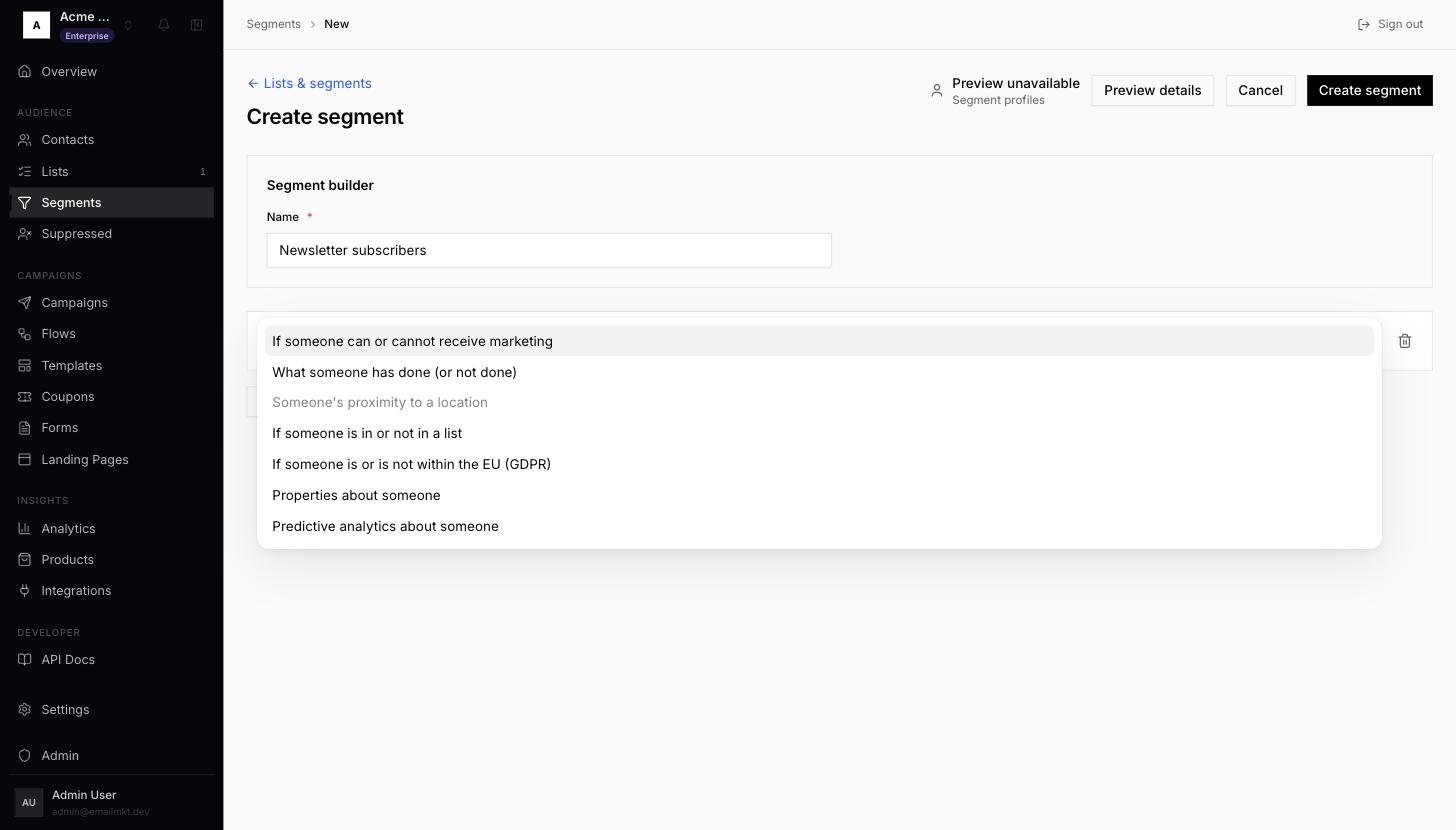Click the Acme workspace logo

[36, 25]
